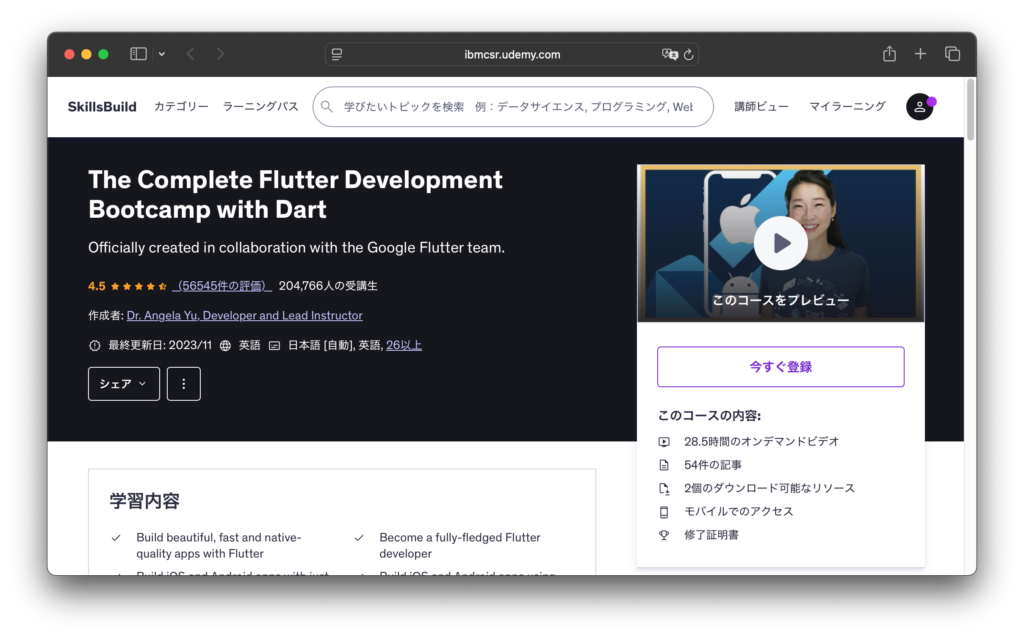1024x638 pixels.
Task: Click the SkillsBuild logo
Action: 102,106
